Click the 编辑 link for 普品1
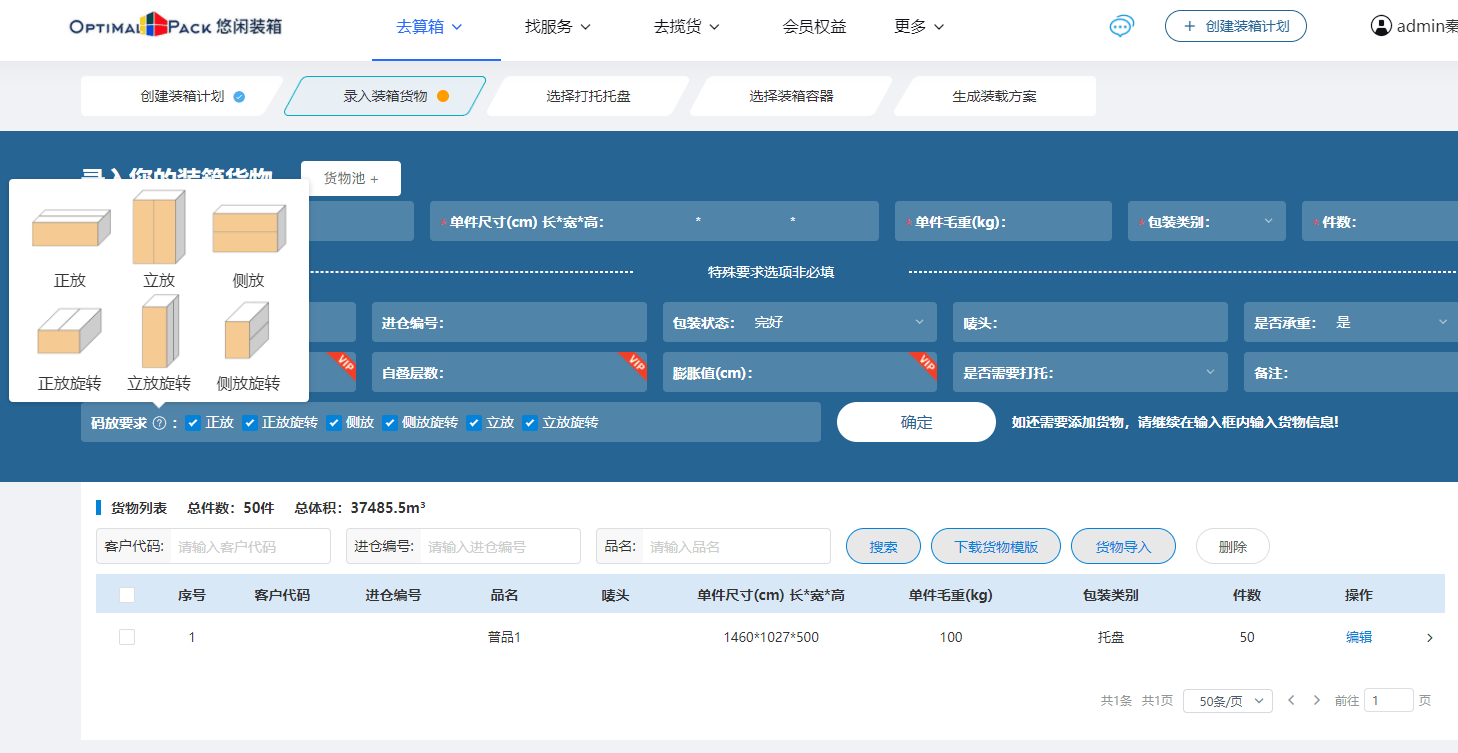Image resolution: width=1458 pixels, height=753 pixels. [x=1358, y=637]
